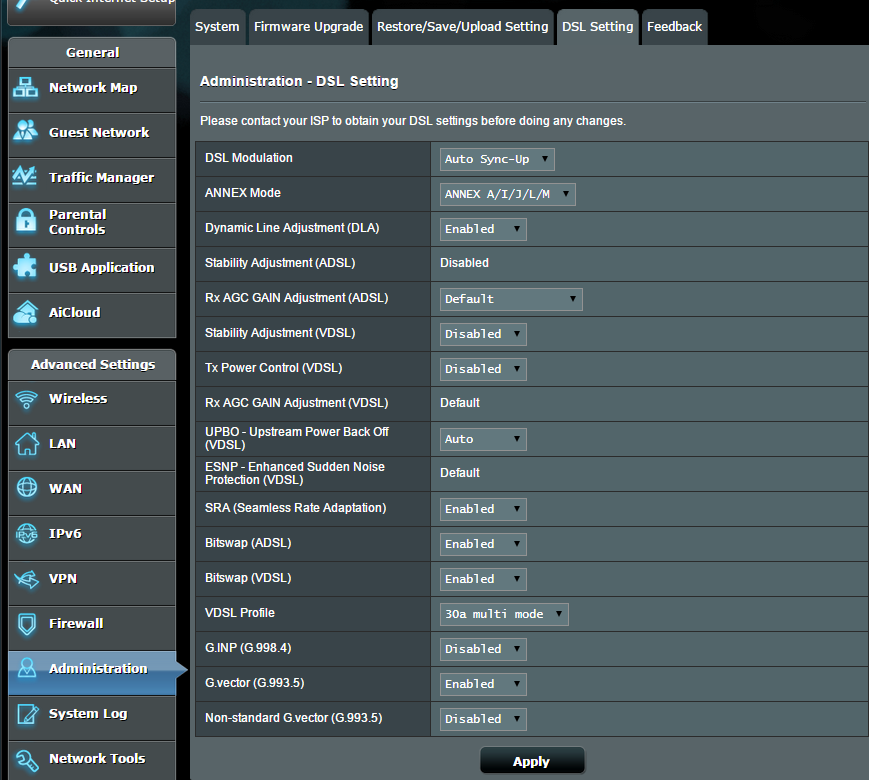
Task: Open Wireless settings label
Action: (78, 399)
